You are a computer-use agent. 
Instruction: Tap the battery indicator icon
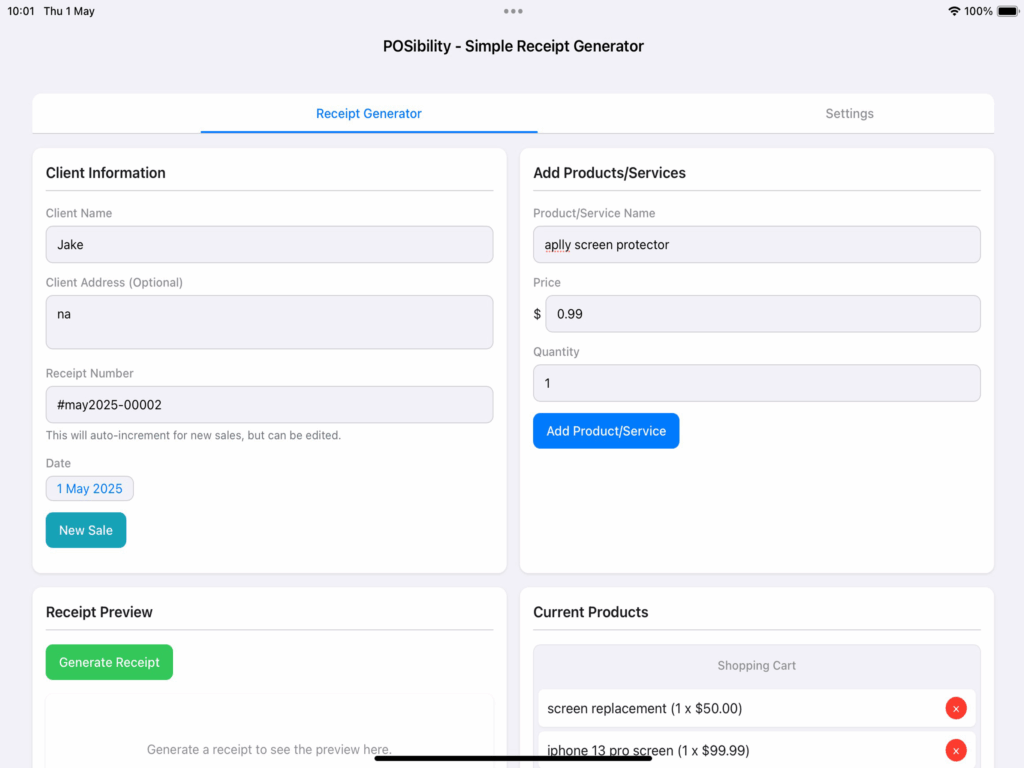[1008, 11]
